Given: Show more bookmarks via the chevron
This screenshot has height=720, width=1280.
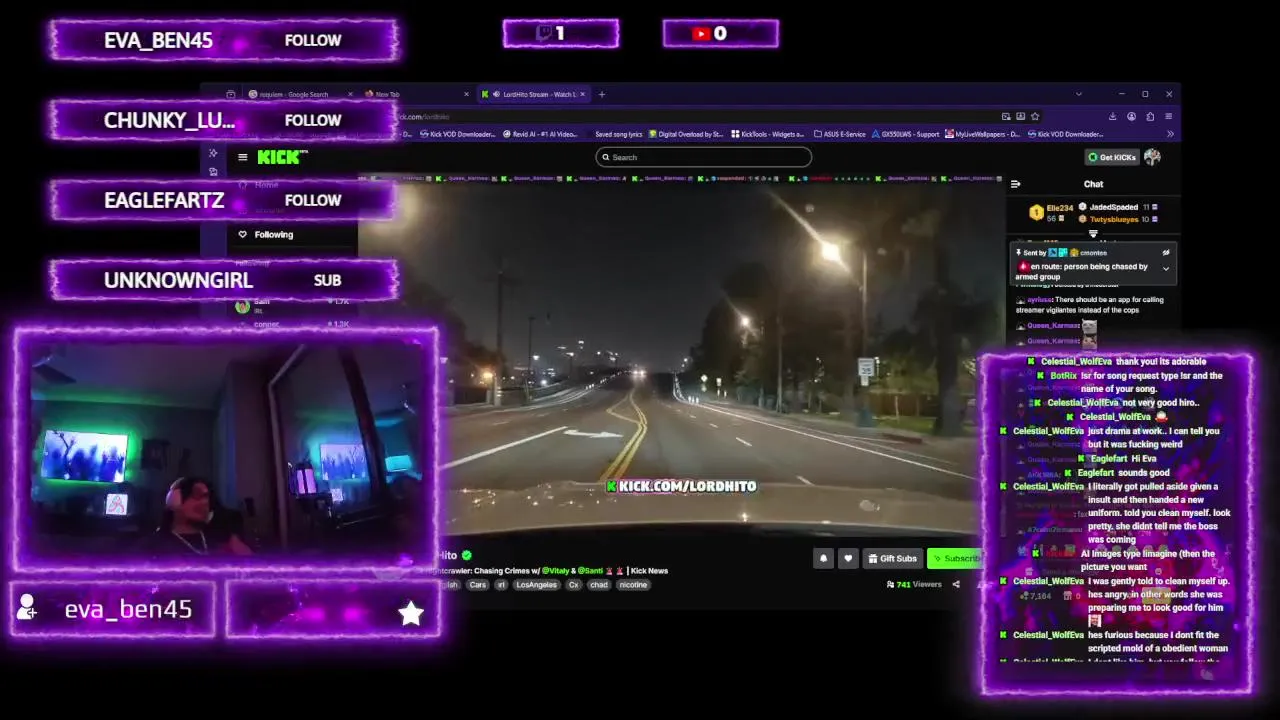Looking at the screenshot, I should pos(1169,134).
